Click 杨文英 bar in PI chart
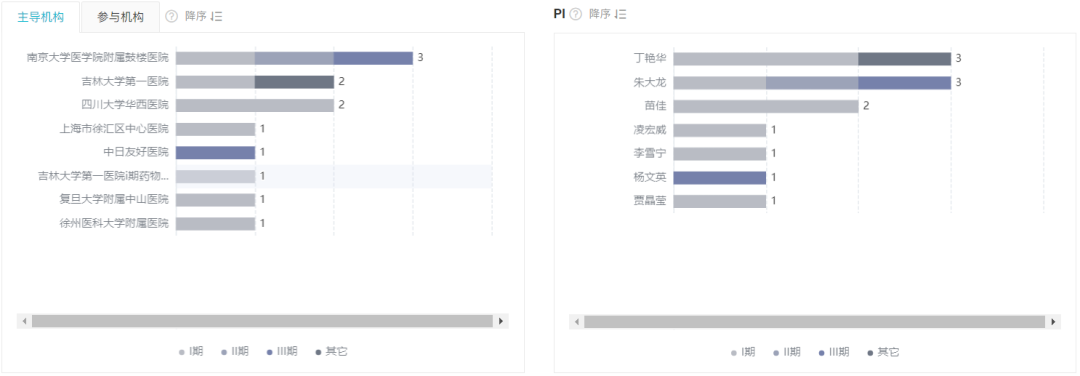This screenshot has height=376, width=1080. 720,178
